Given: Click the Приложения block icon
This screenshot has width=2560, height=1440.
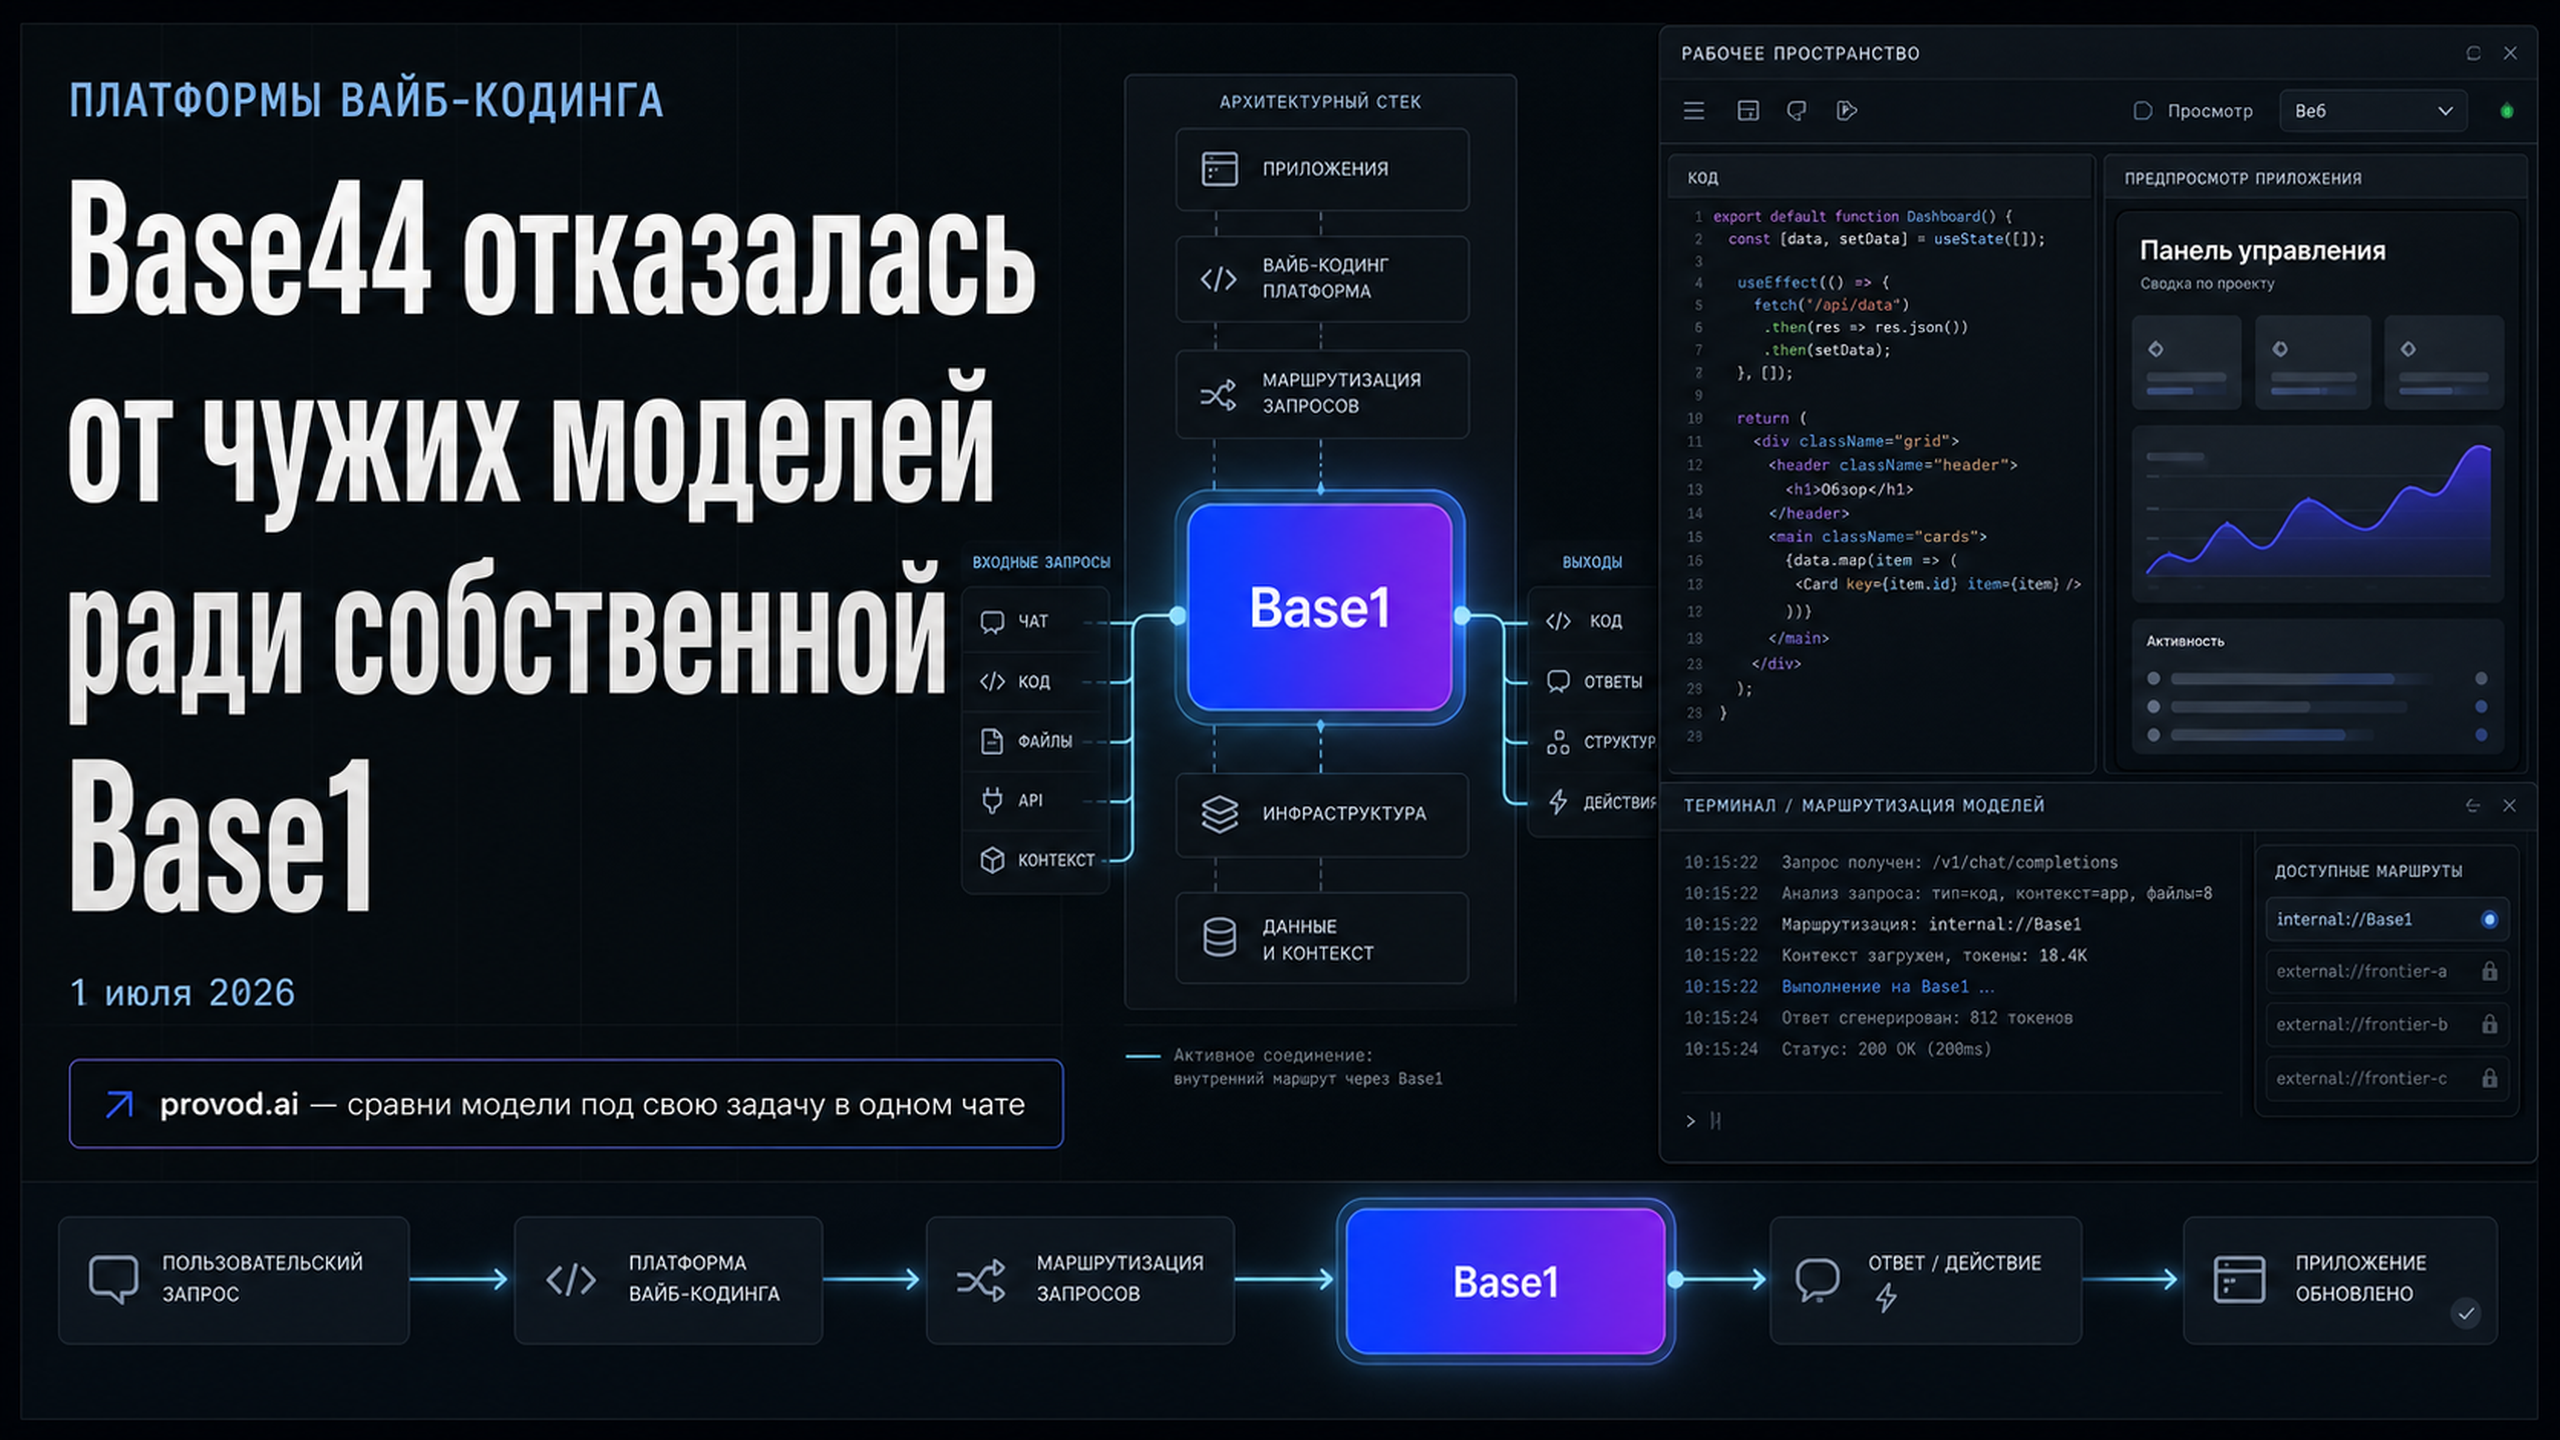Looking at the screenshot, I should 1219,169.
